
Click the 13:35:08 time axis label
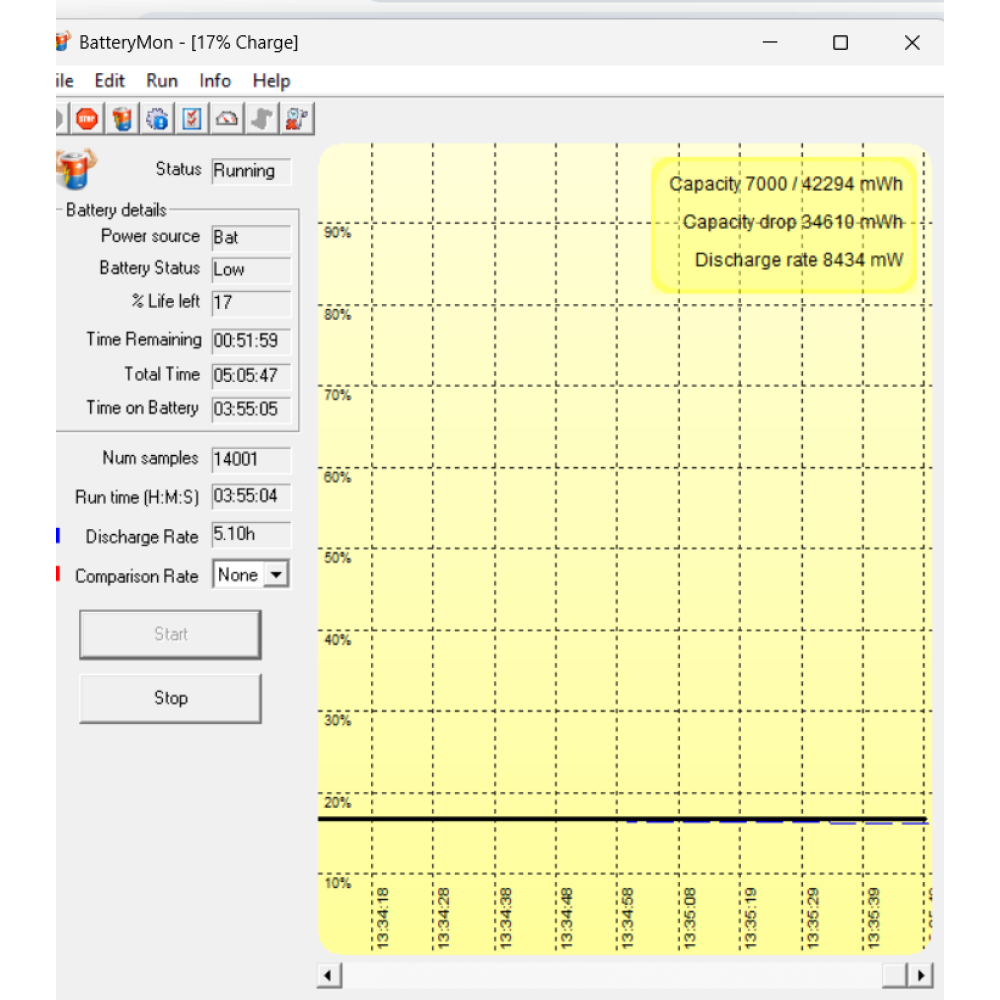tap(689, 918)
